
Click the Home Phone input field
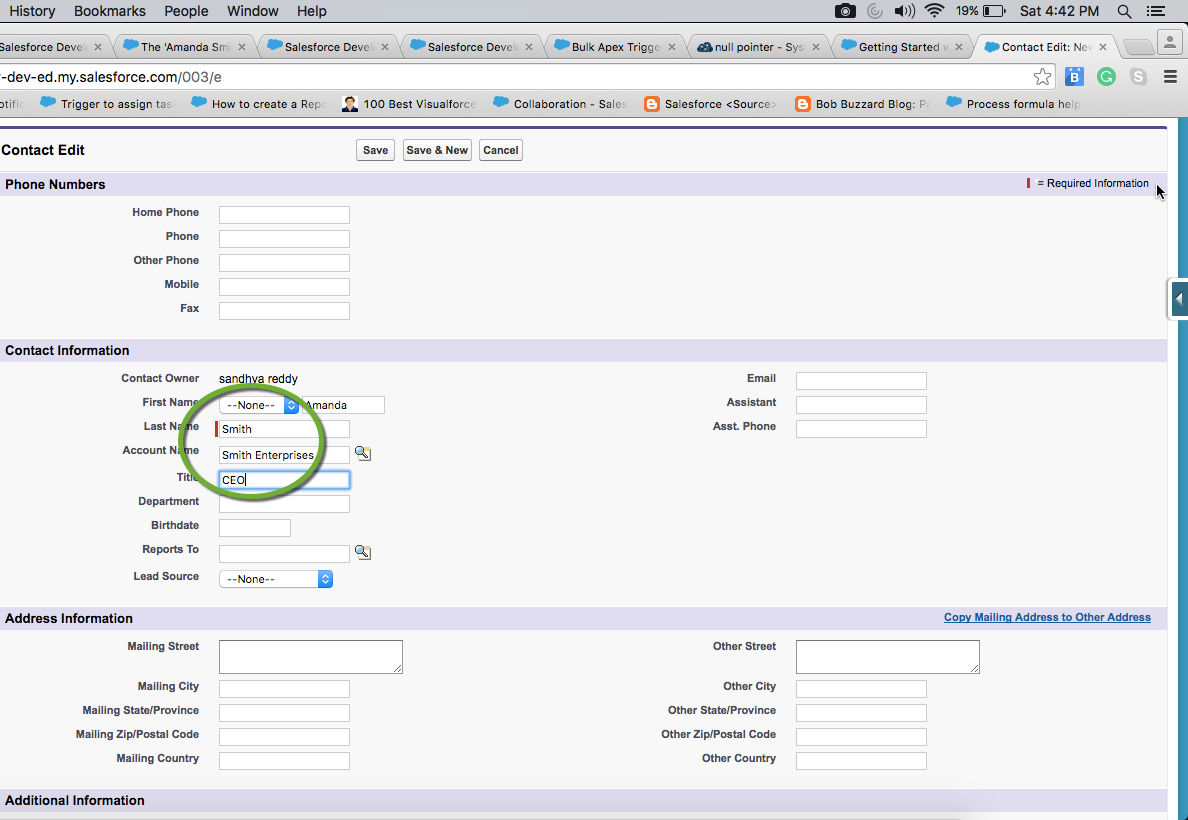284,214
